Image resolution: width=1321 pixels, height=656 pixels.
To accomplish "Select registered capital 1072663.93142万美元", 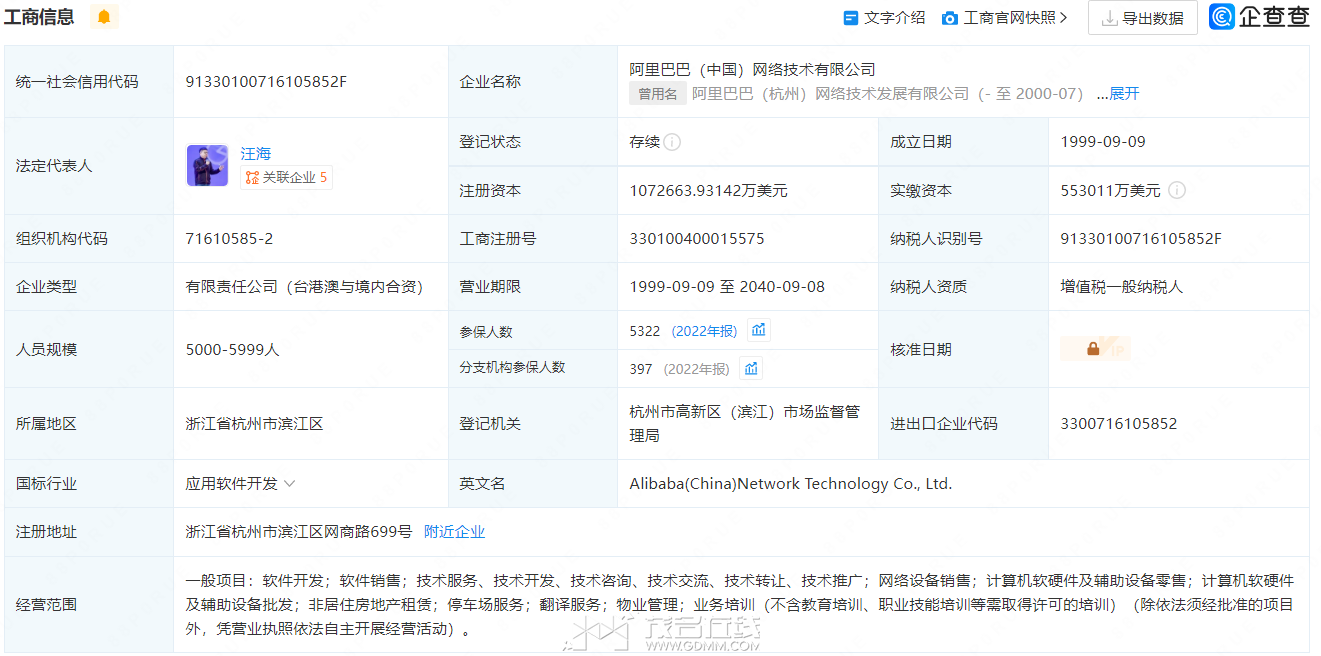I will click(708, 190).
